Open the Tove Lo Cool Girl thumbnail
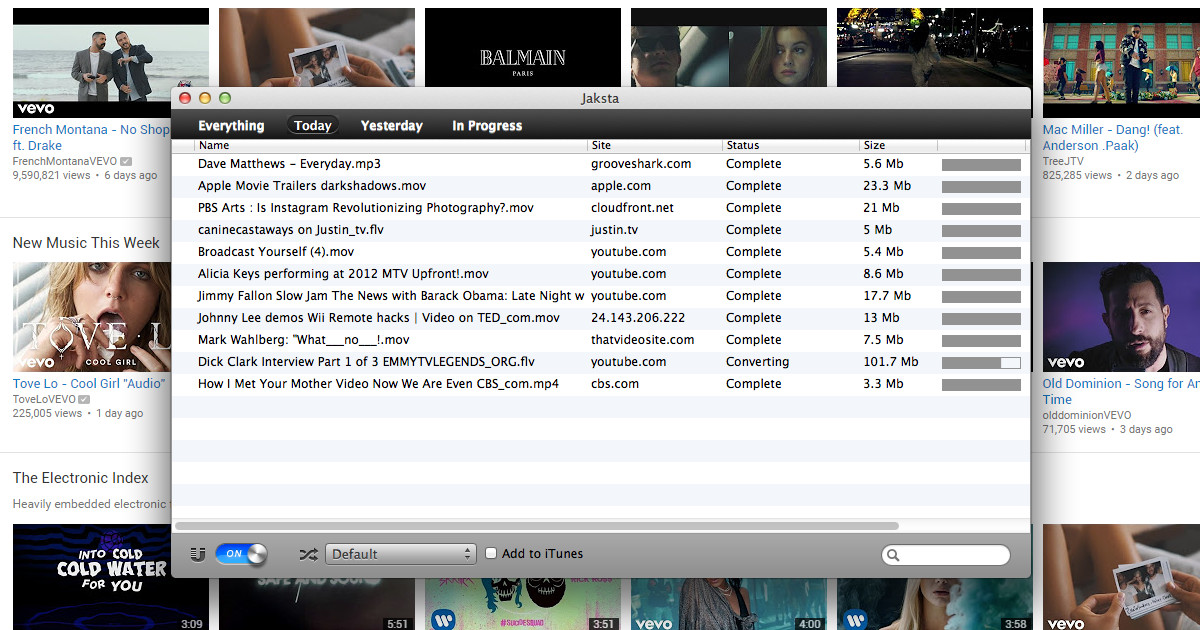1200x630 pixels. (92, 317)
